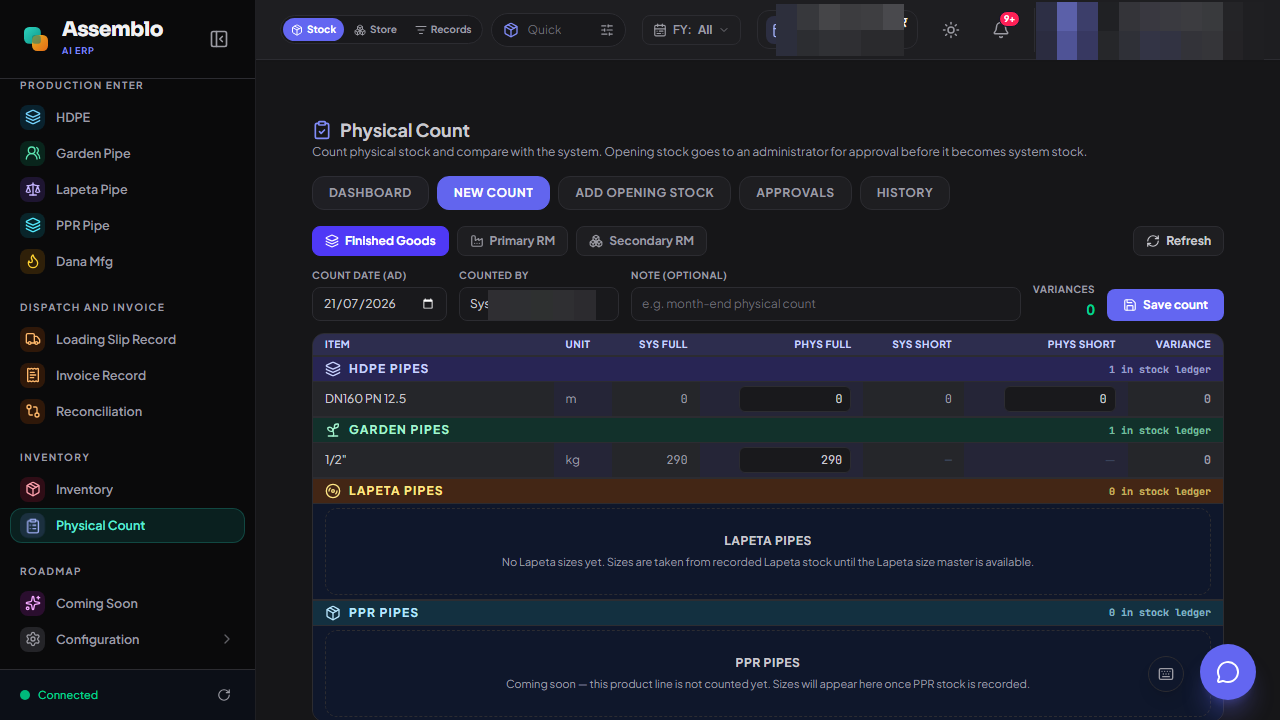Select Finished Goods category
Image resolution: width=1280 pixels, height=720 pixels.
380,241
